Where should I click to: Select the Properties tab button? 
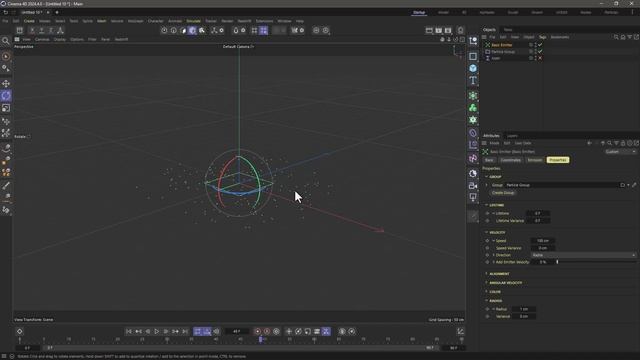pyautogui.click(x=558, y=160)
